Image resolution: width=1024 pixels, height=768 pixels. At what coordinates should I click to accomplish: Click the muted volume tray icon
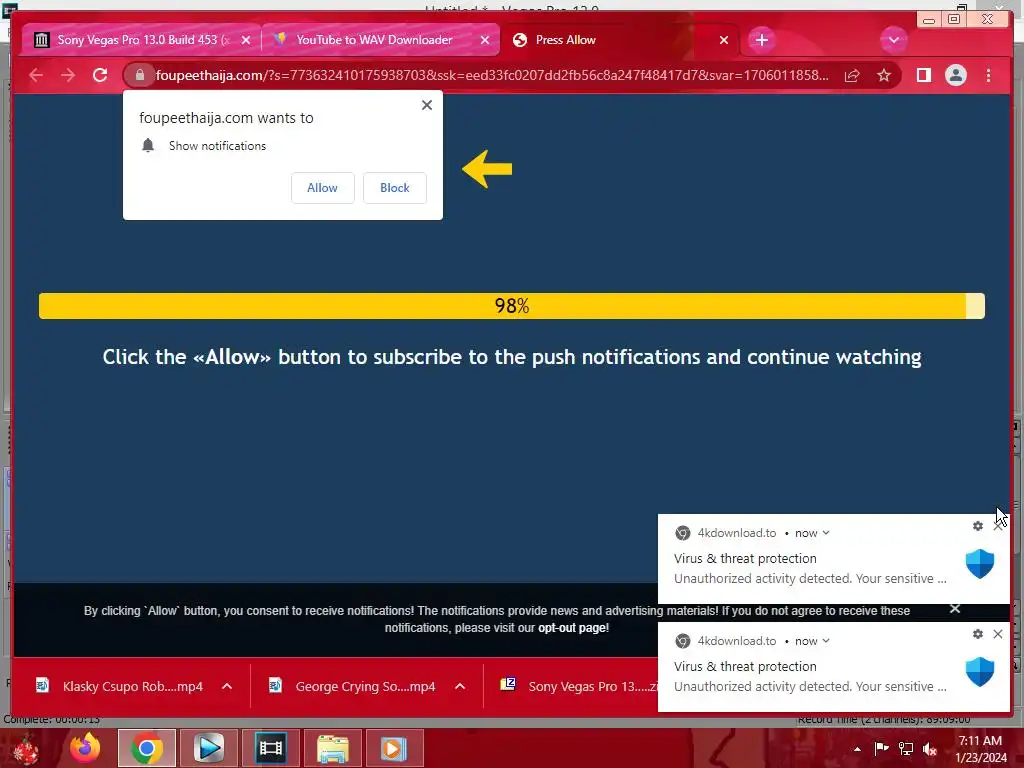point(930,748)
